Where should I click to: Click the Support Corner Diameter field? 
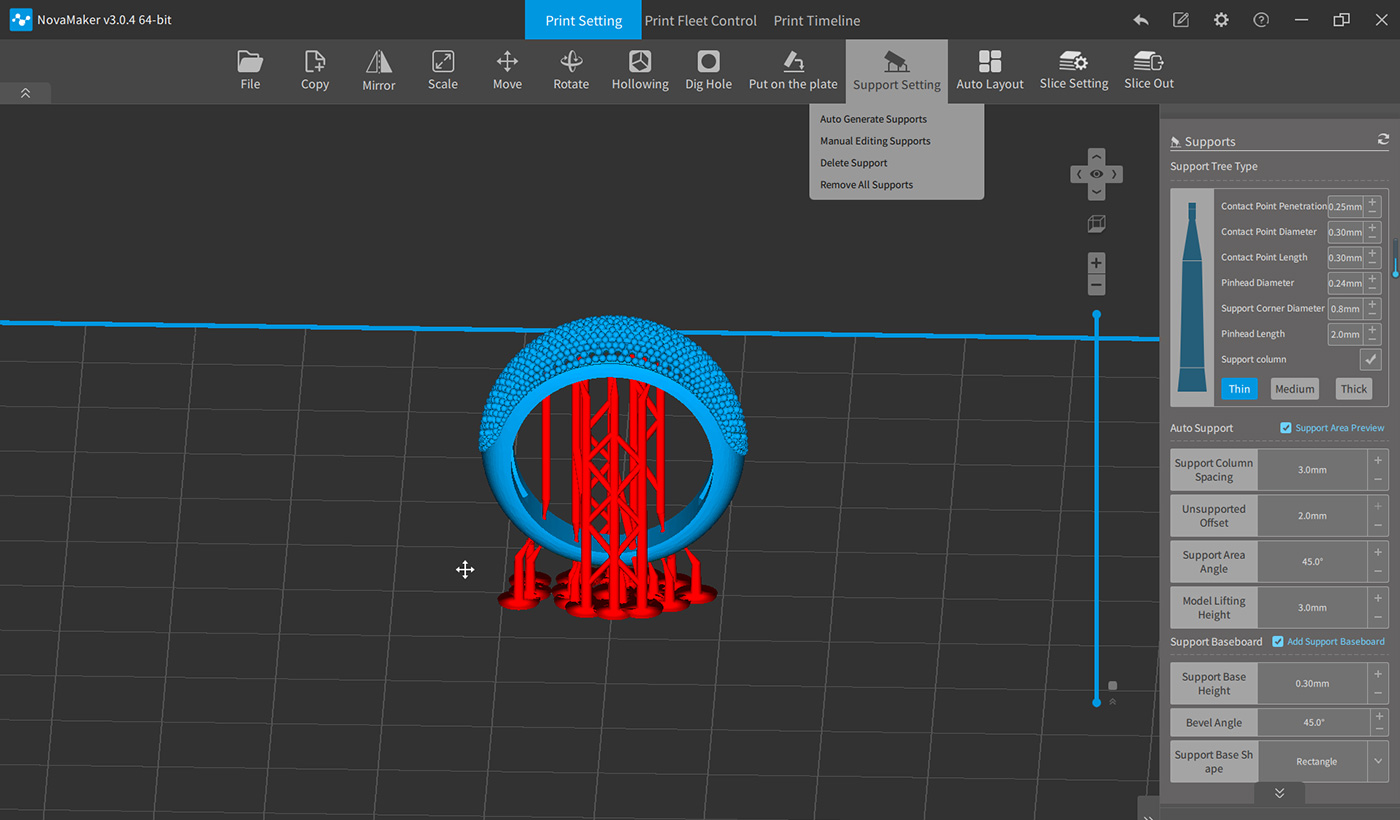coord(1346,309)
